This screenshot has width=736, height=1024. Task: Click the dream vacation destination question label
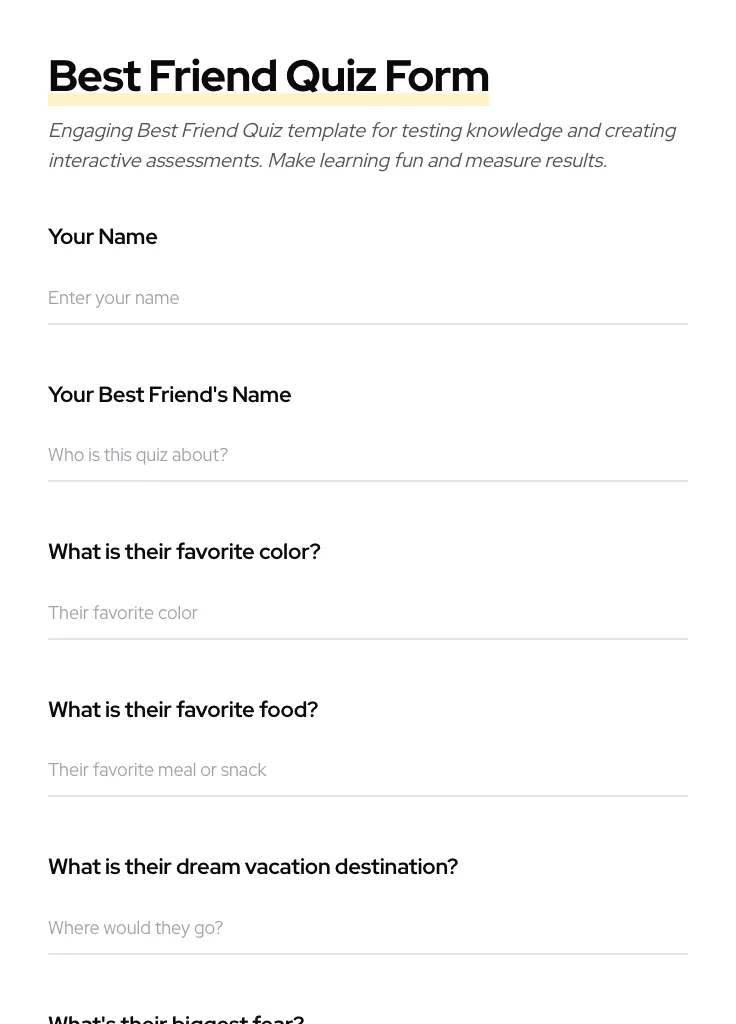click(x=253, y=867)
